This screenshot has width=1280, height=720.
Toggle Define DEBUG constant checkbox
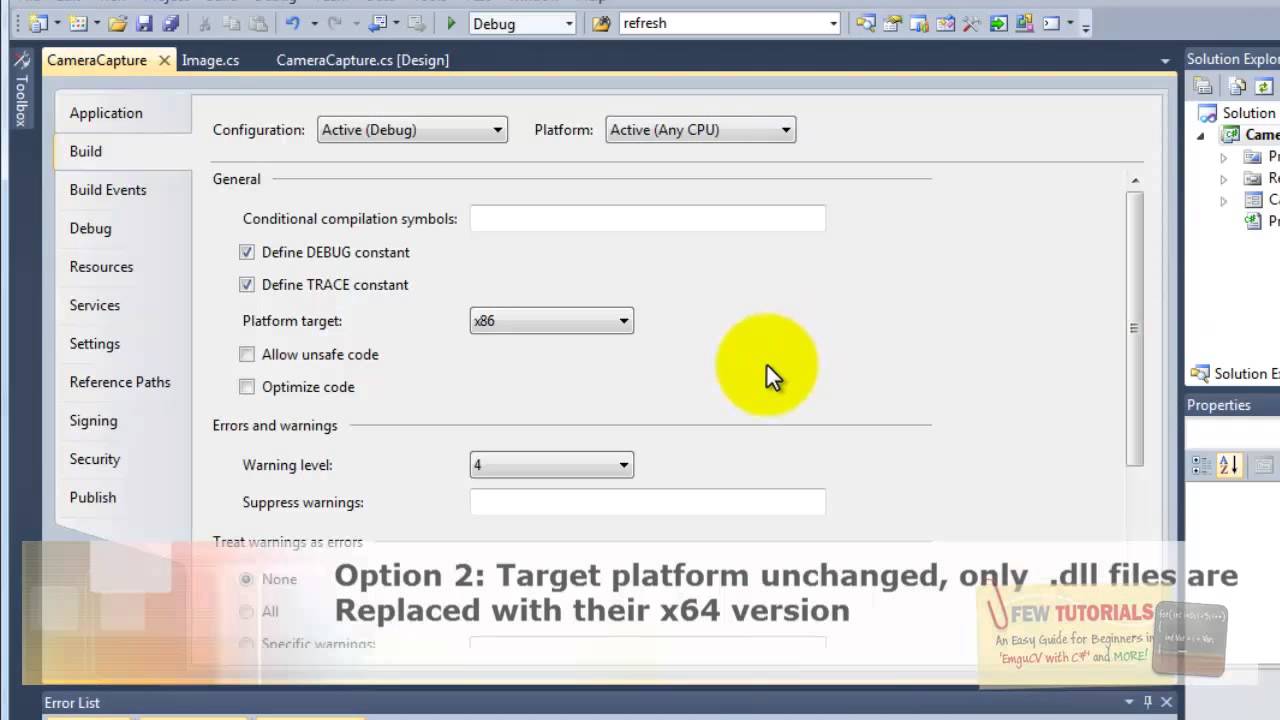click(x=247, y=252)
